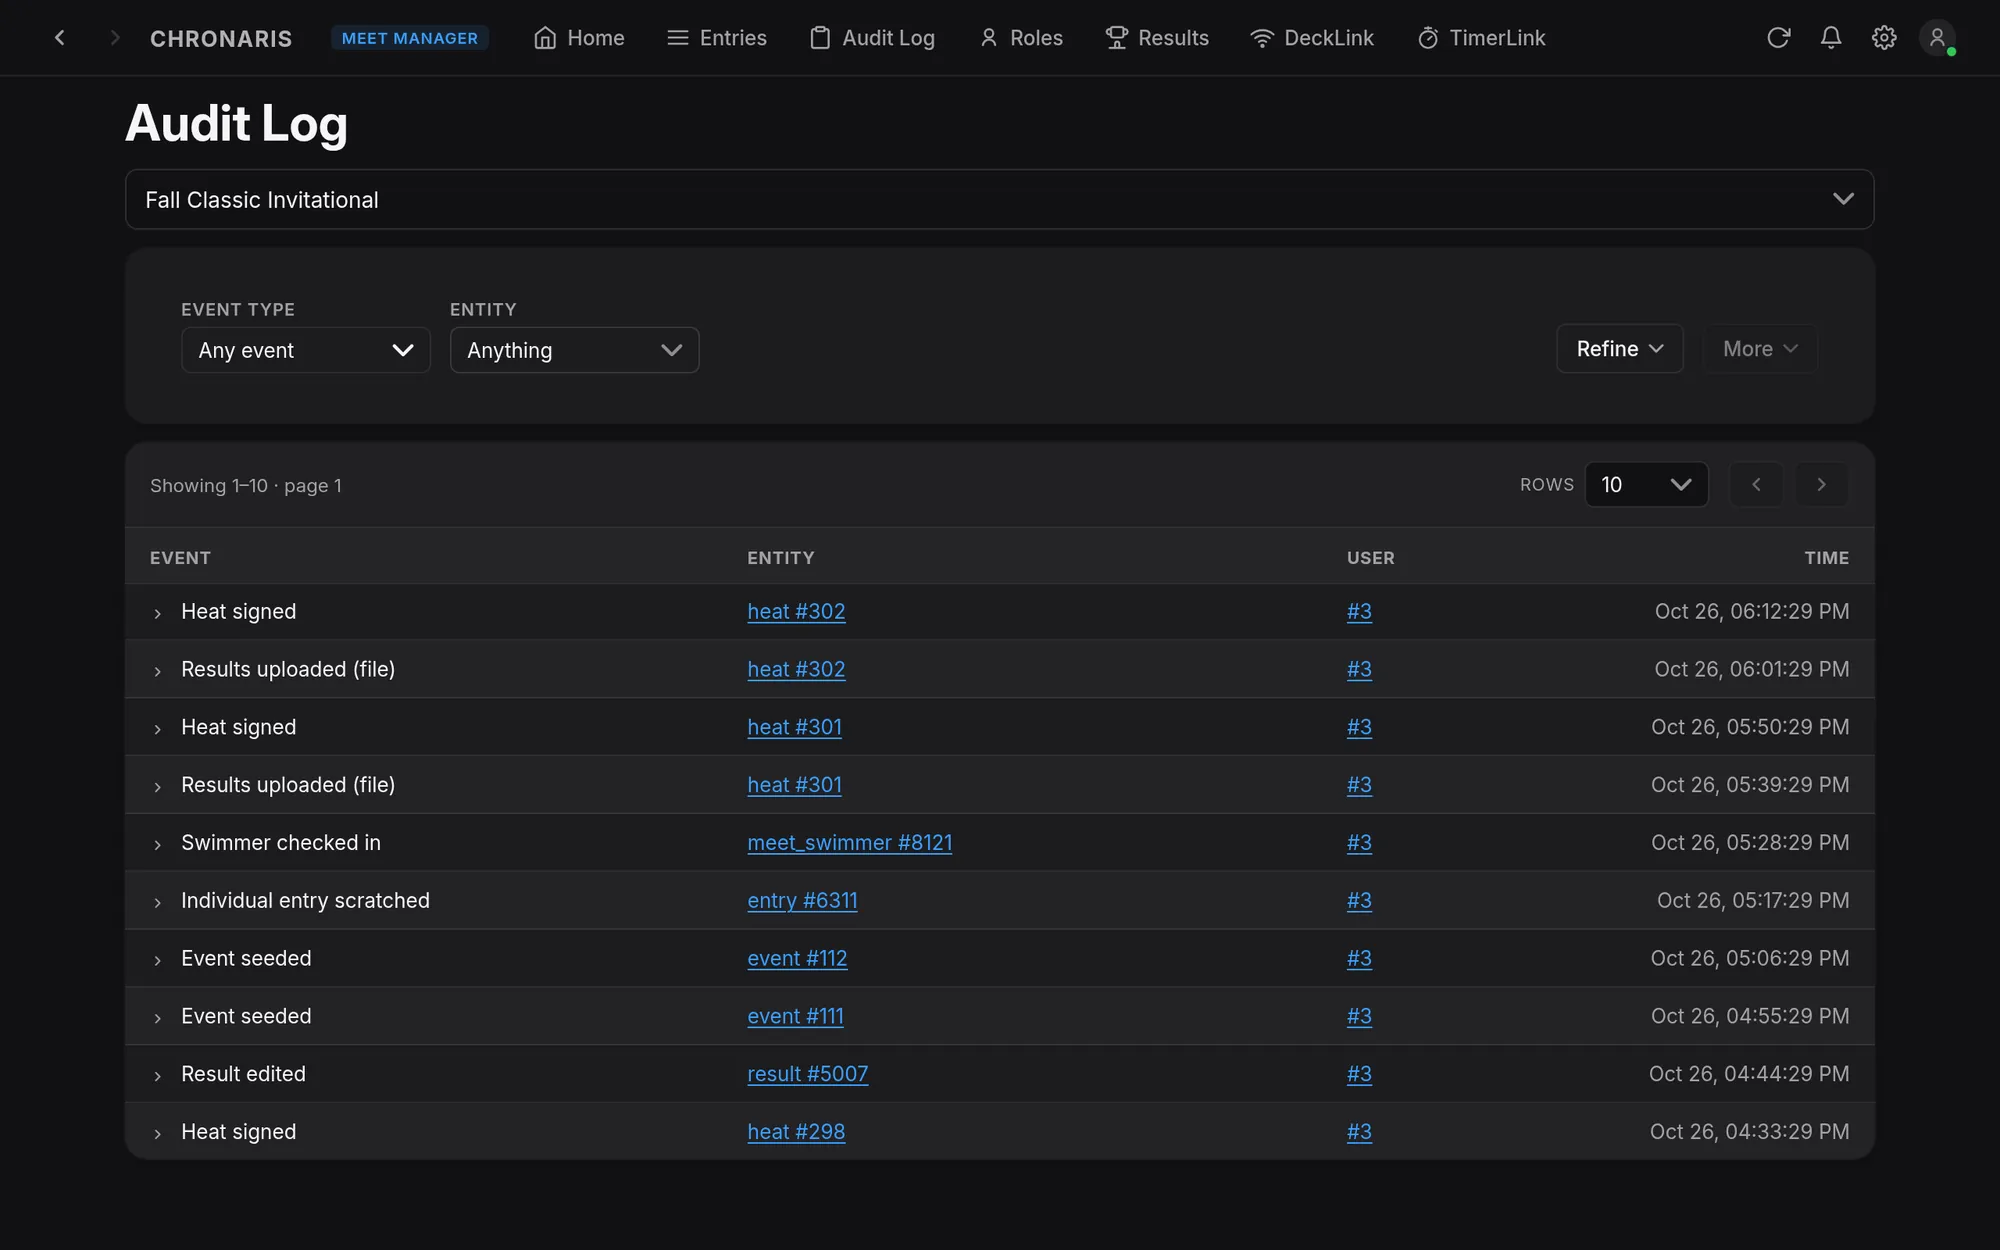Open TimerLink in navigation
Image resolution: width=2000 pixels, height=1250 pixels.
click(1482, 38)
